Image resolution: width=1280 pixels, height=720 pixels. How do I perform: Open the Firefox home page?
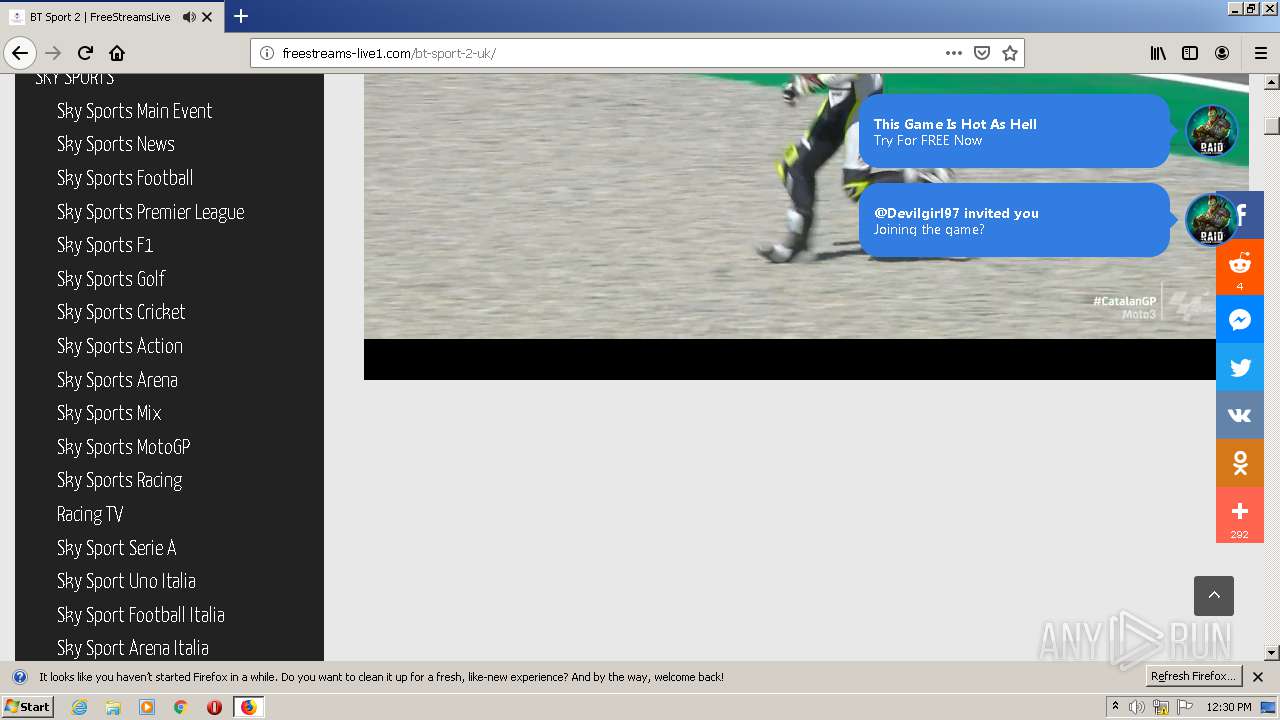point(117,53)
